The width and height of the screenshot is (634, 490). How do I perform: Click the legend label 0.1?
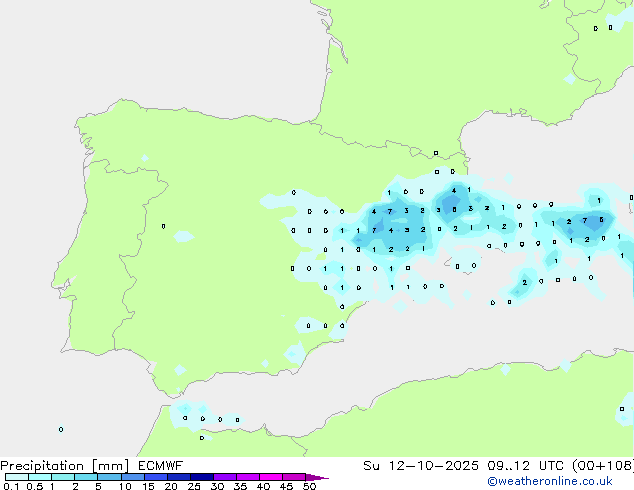tap(11, 486)
